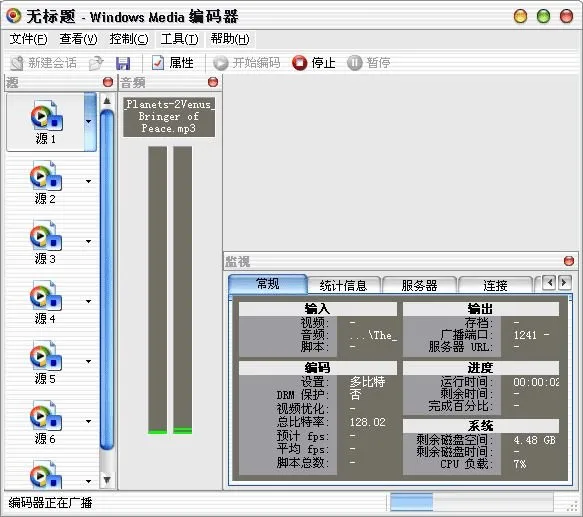Expand the dropdown arrow beside 源 2

coord(88,182)
